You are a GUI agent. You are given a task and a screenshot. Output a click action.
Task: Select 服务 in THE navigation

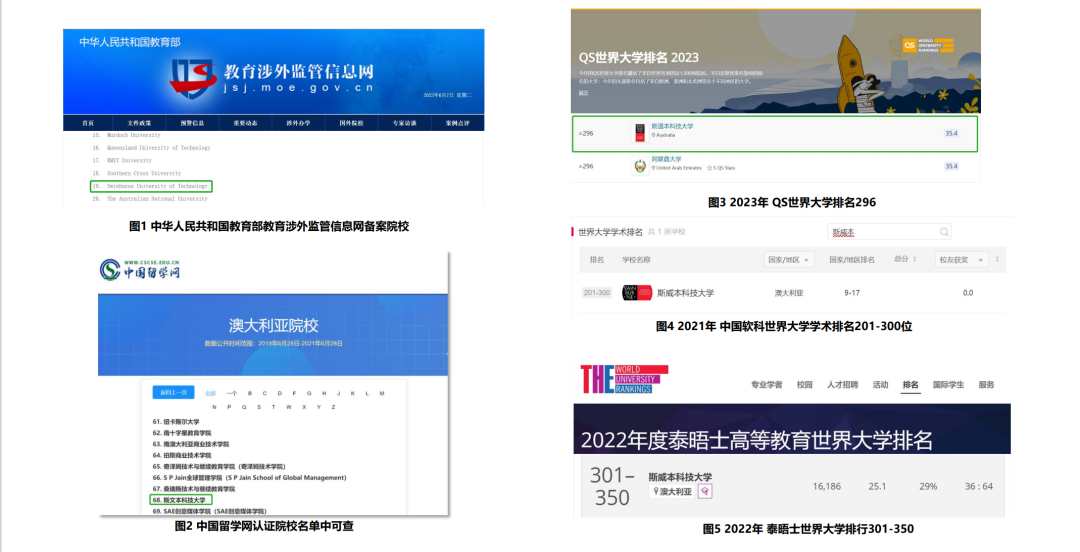(x=986, y=385)
